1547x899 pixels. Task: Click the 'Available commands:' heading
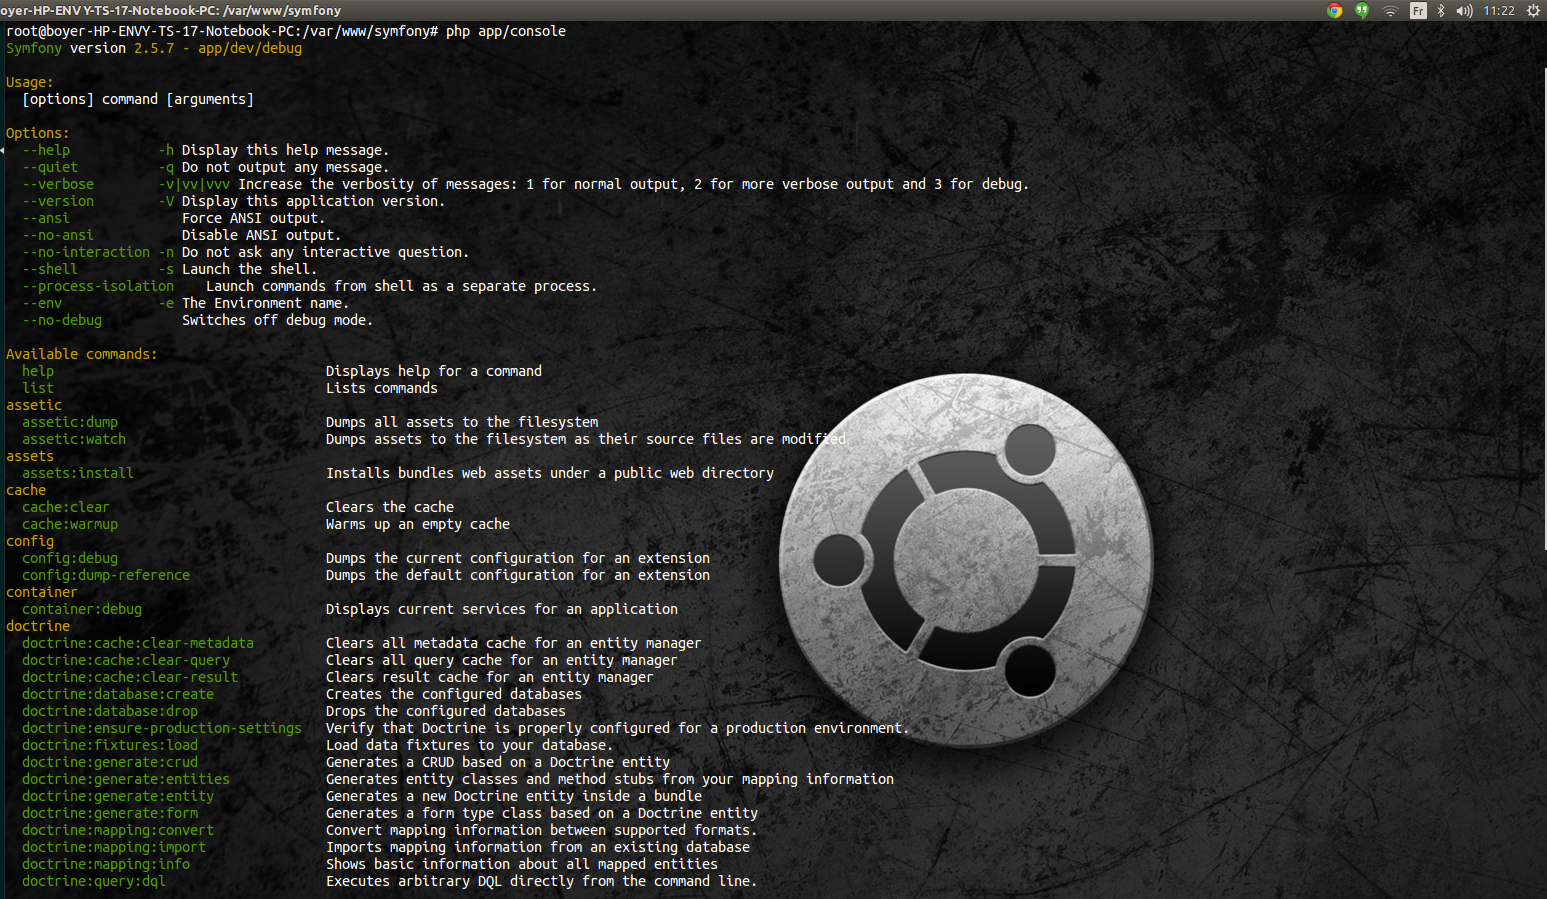point(82,354)
